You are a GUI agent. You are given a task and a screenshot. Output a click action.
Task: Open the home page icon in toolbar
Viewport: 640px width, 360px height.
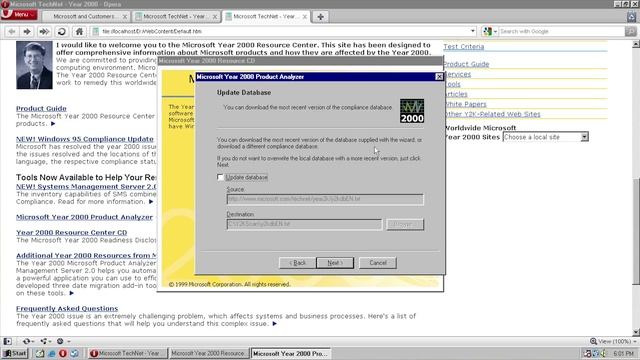coord(79,31)
